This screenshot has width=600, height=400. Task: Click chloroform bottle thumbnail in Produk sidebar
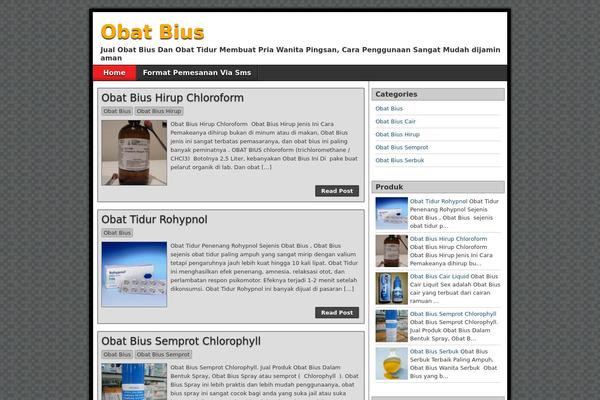391,251
